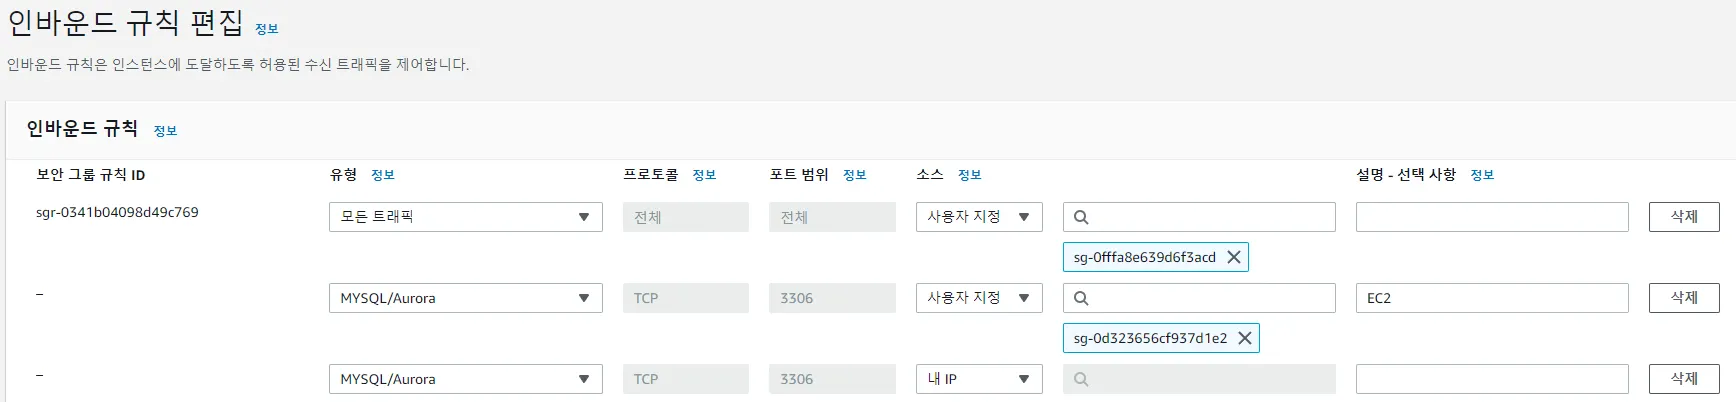Viewport: 1736px width, 402px height.
Task: Click description field containing EC2
Action: pyautogui.click(x=1491, y=298)
